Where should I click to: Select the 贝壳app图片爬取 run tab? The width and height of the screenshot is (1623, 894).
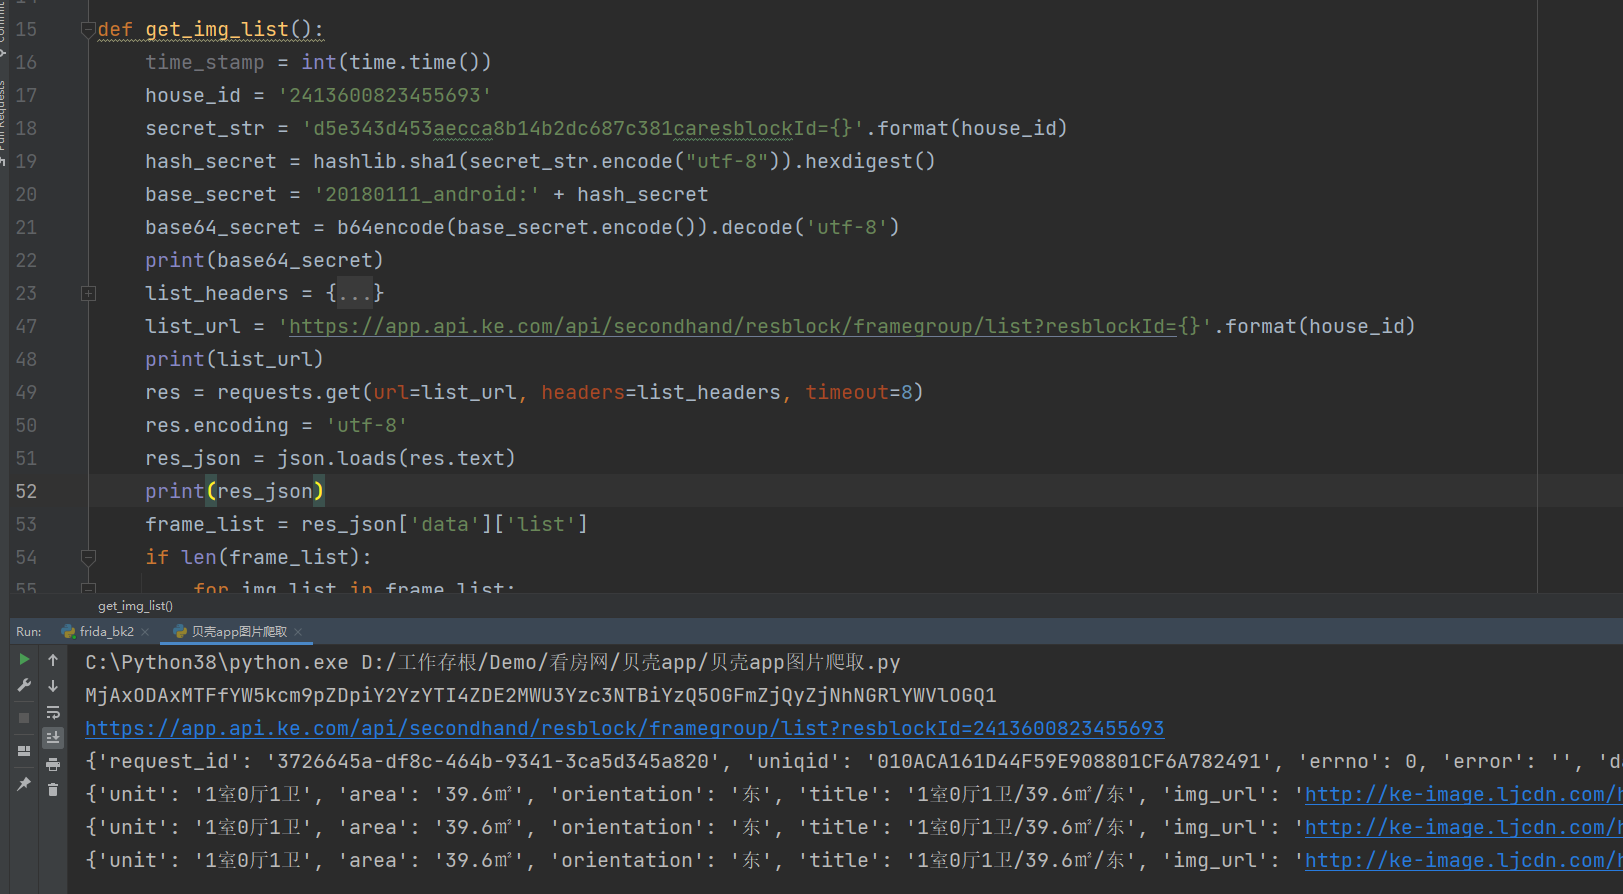[238, 632]
